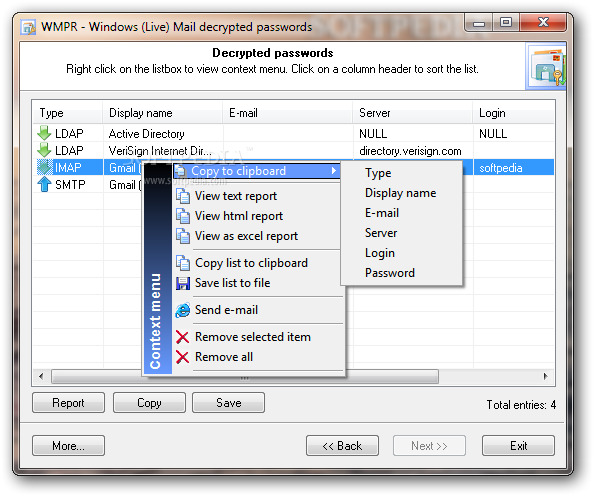Viewport: 594px width, 496px height.
Task: Click the Exit button
Action: [518, 446]
